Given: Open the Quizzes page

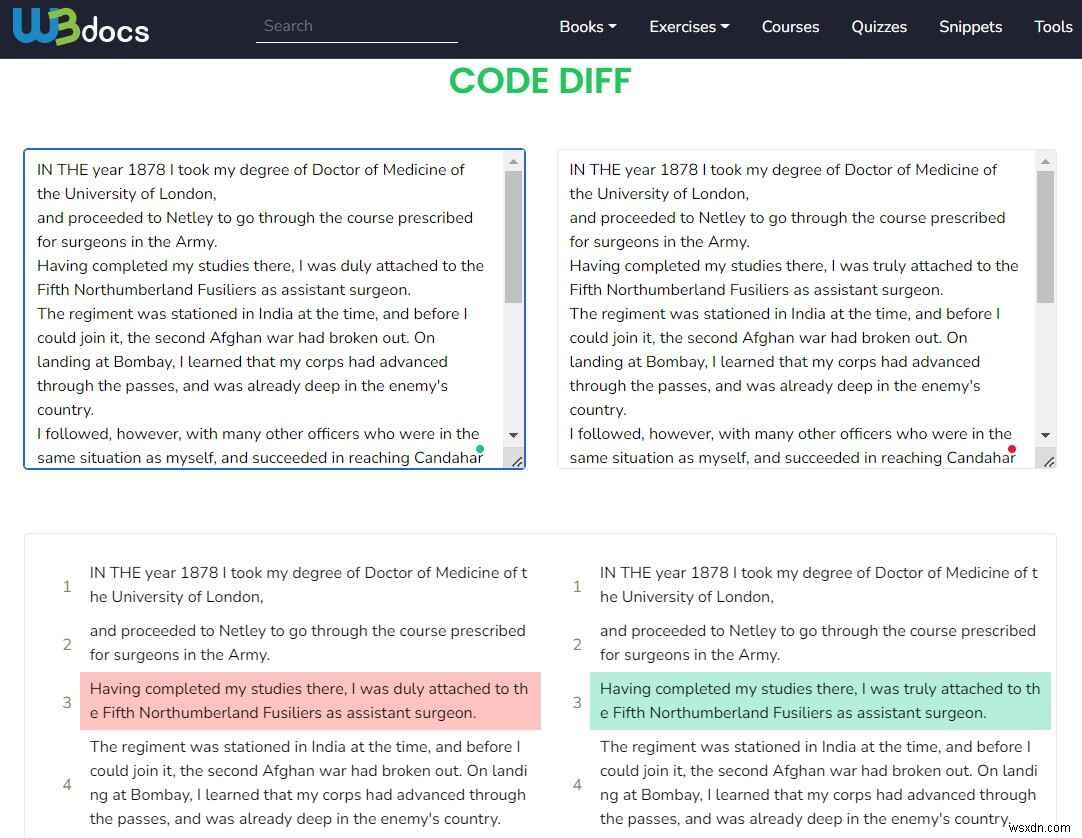Looking at the screenshot, I should [x=878, y=27].
